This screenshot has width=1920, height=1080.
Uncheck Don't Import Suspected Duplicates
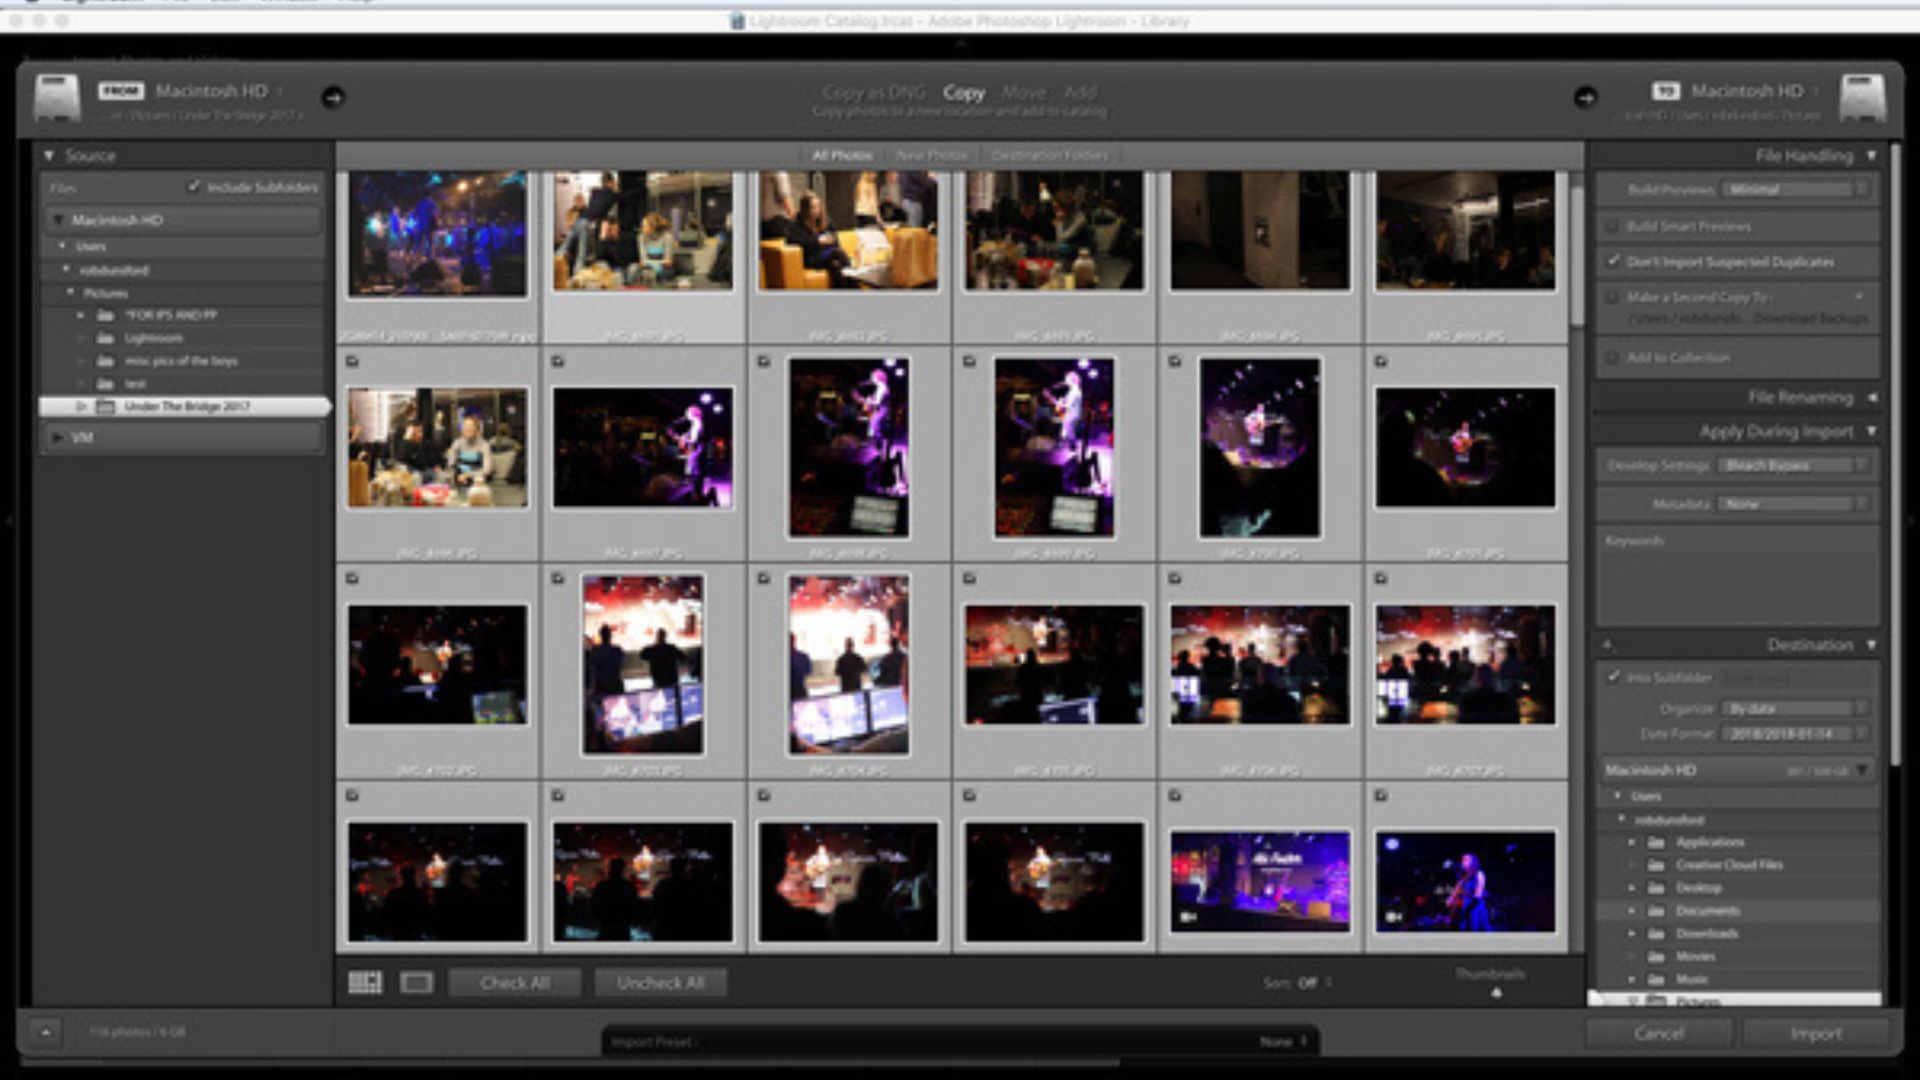[1613, 261]
